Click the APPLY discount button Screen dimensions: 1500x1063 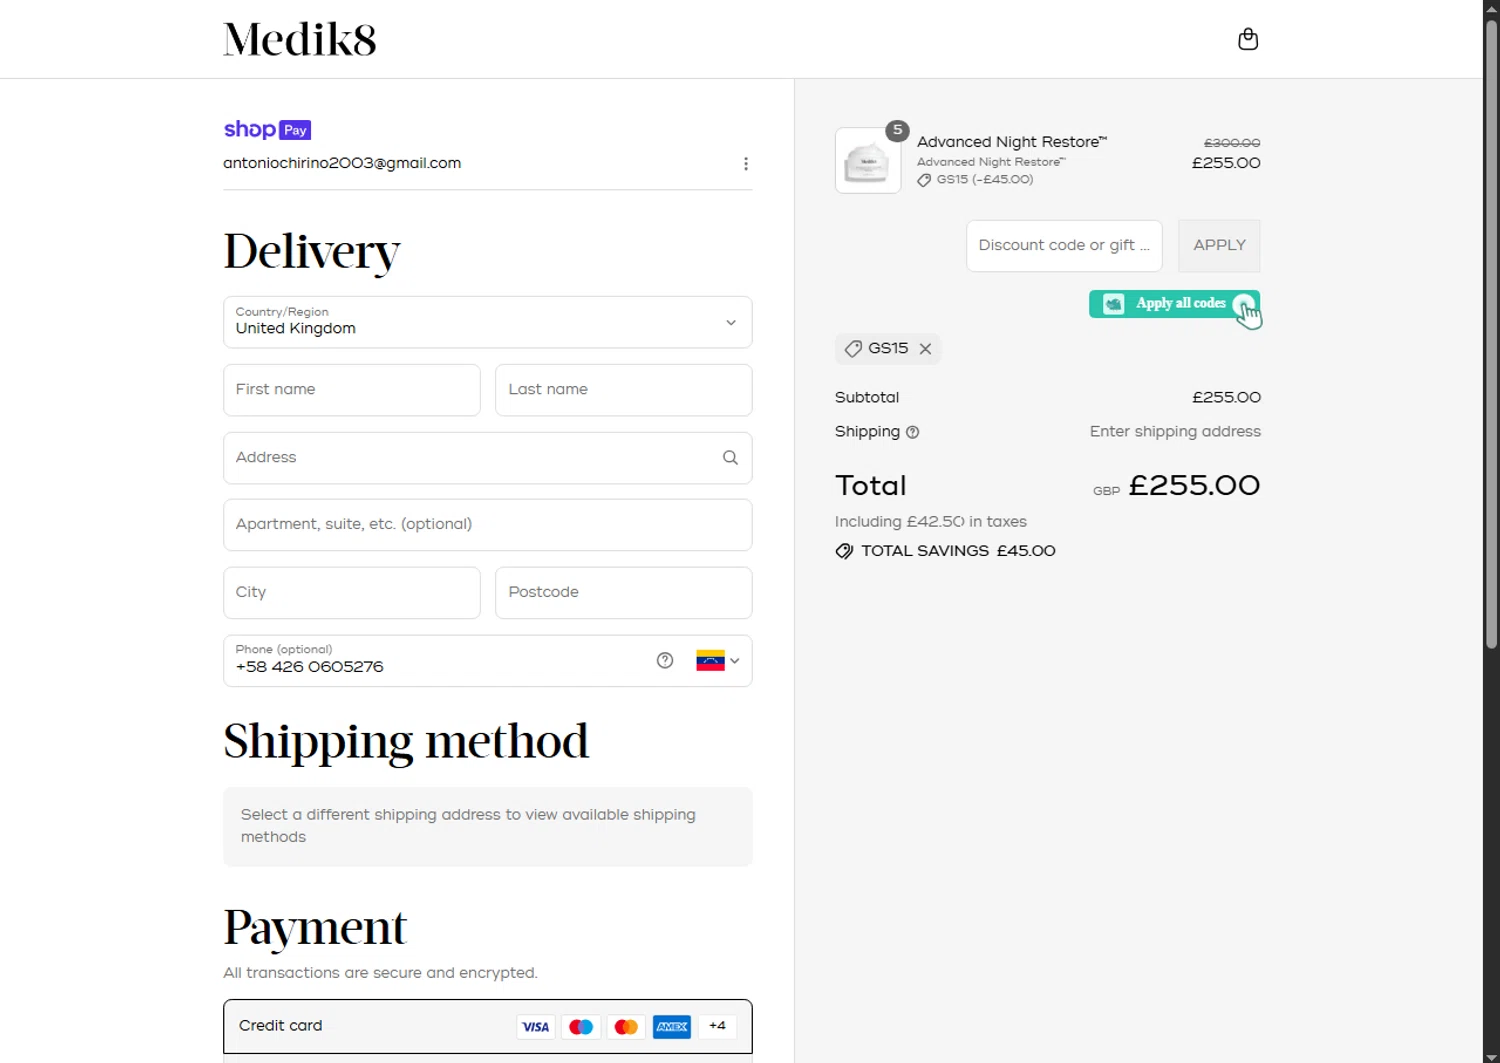(x=1219, y=246)
